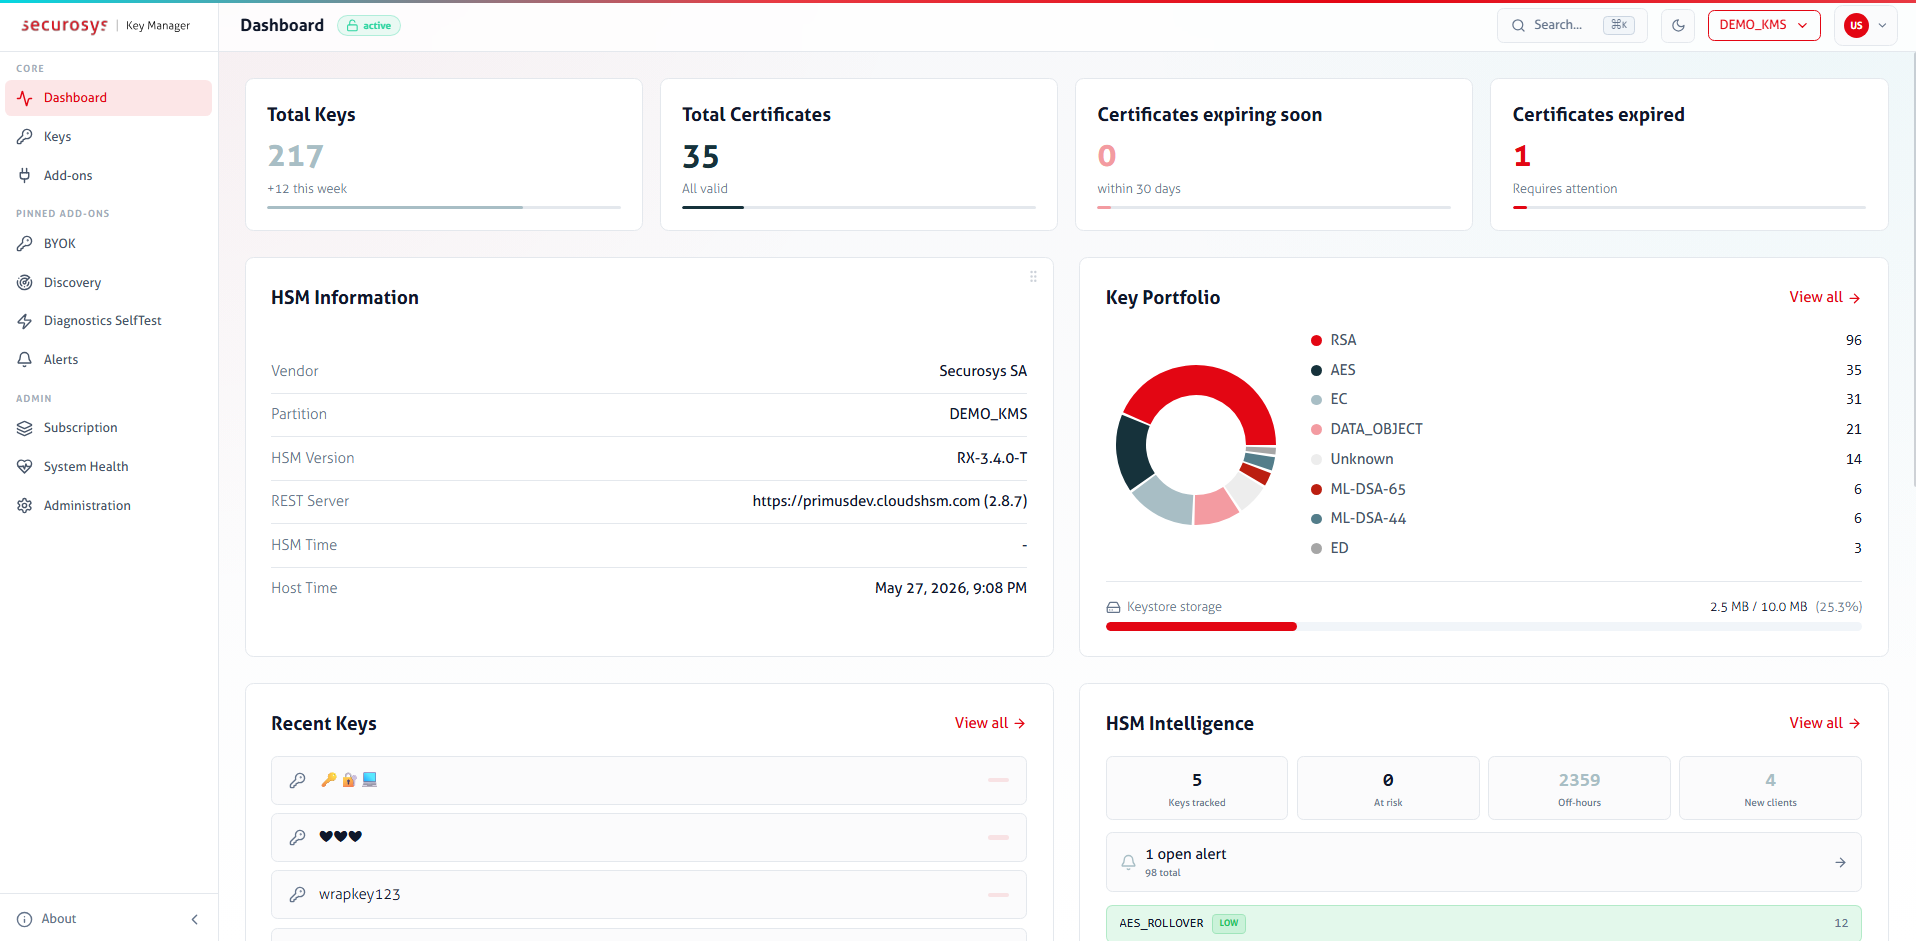Screen dimensions: 1916x941
Task: Click the REST Server URL value
Action: [890, 501]
